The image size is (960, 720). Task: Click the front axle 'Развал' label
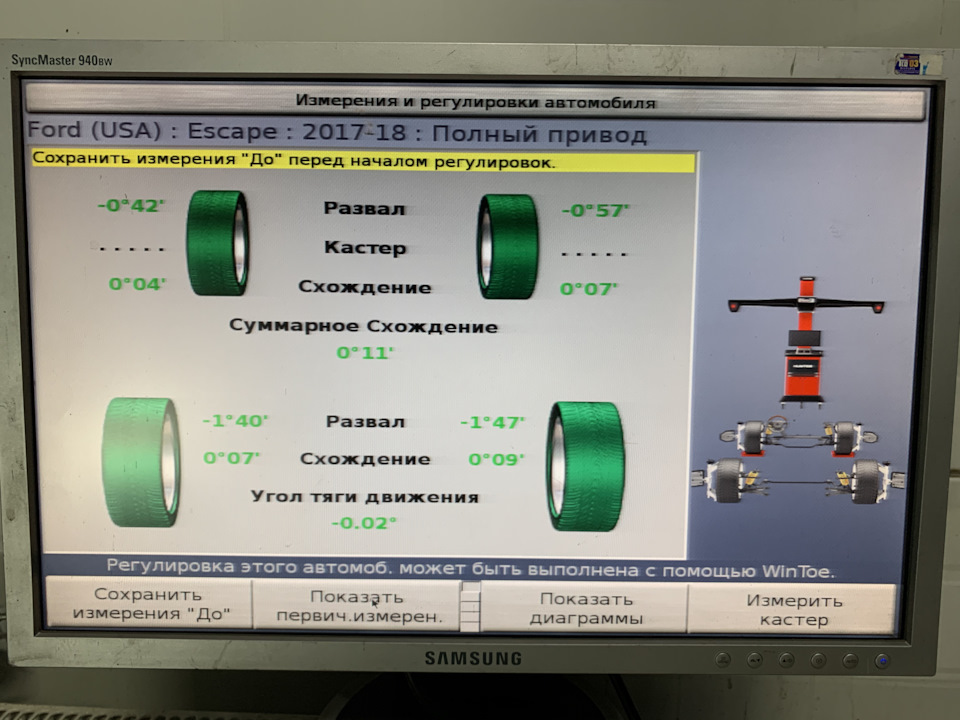pyautogui.click(x=364, y=209)
